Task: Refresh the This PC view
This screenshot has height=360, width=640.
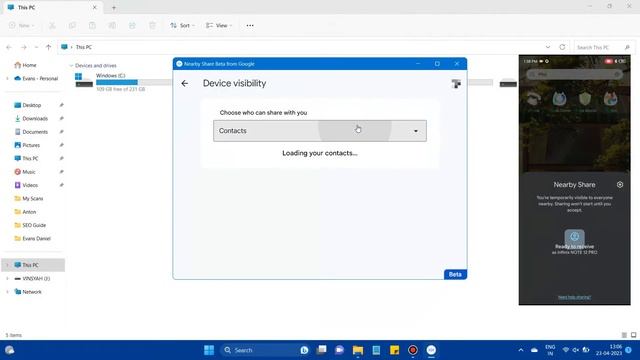Action: coord(562,47)
